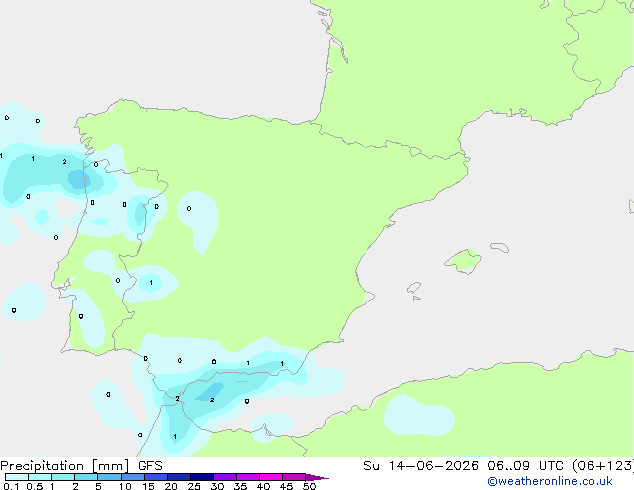Pick the 1–2 mm legend color swatch

point(63,477)
